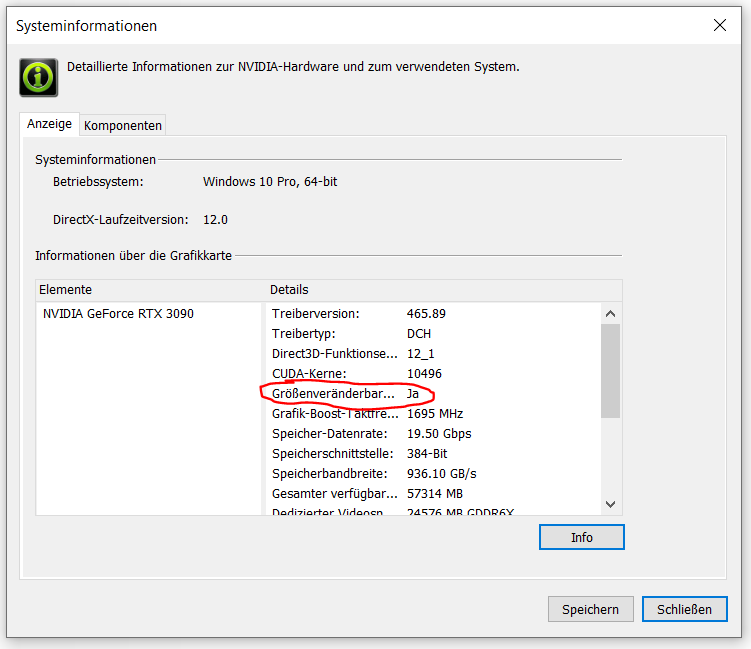
Task: Click the DirectX-Laufzeitversion value 12.0
Action: 216,220
